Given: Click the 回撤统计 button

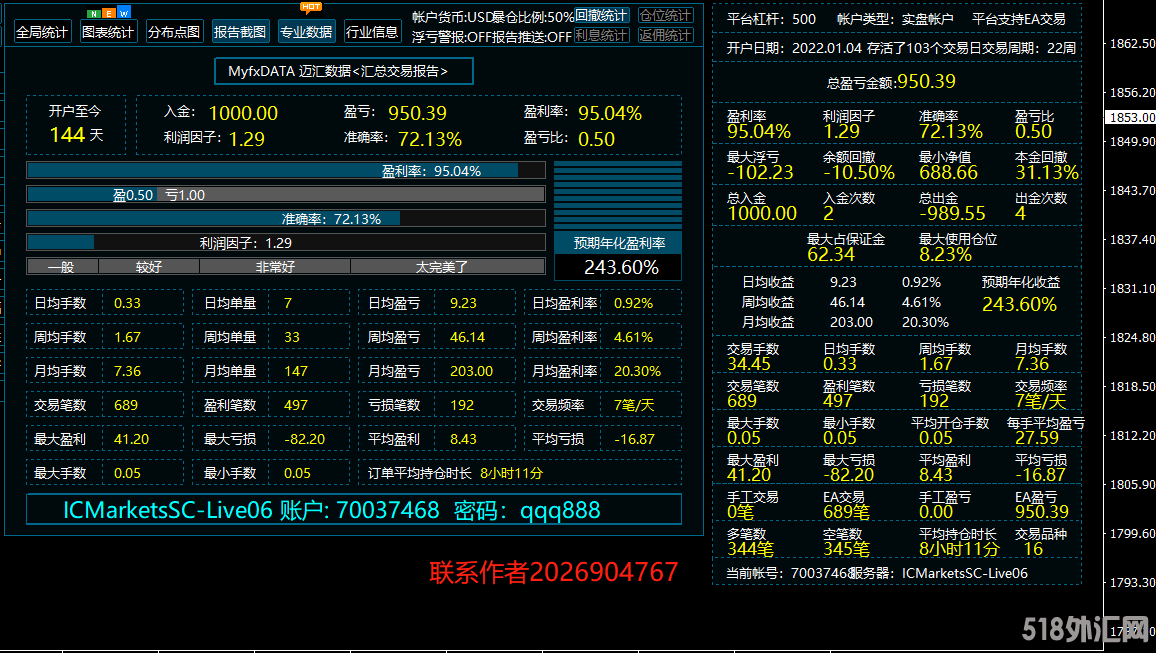Looking at the screenshot, I should coord(602,15).
